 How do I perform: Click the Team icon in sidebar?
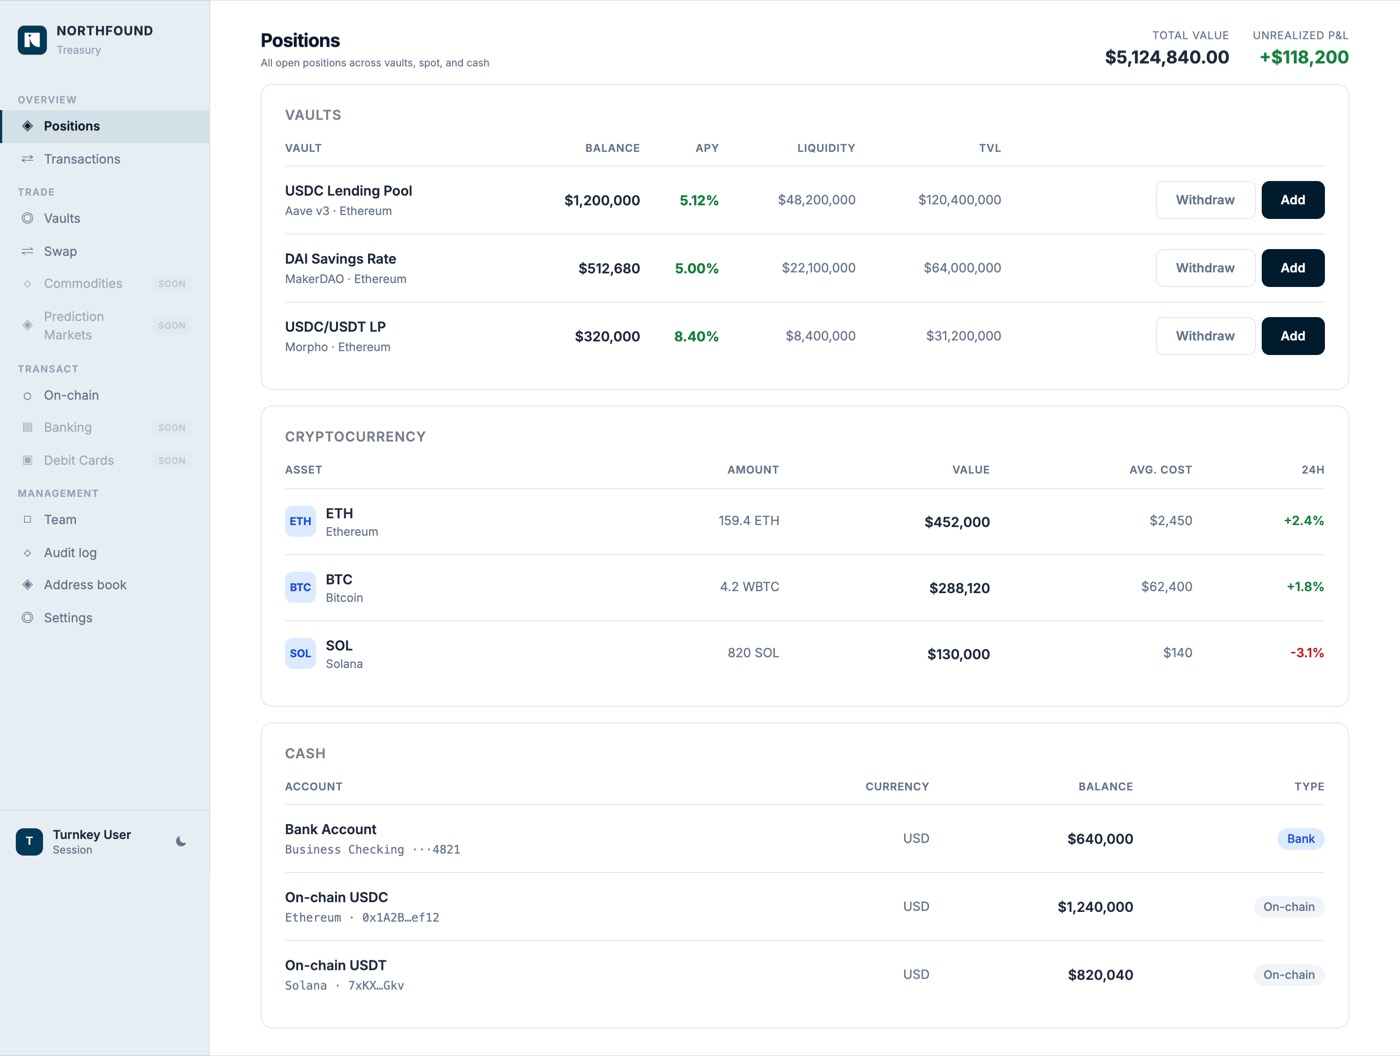(28, 520)
